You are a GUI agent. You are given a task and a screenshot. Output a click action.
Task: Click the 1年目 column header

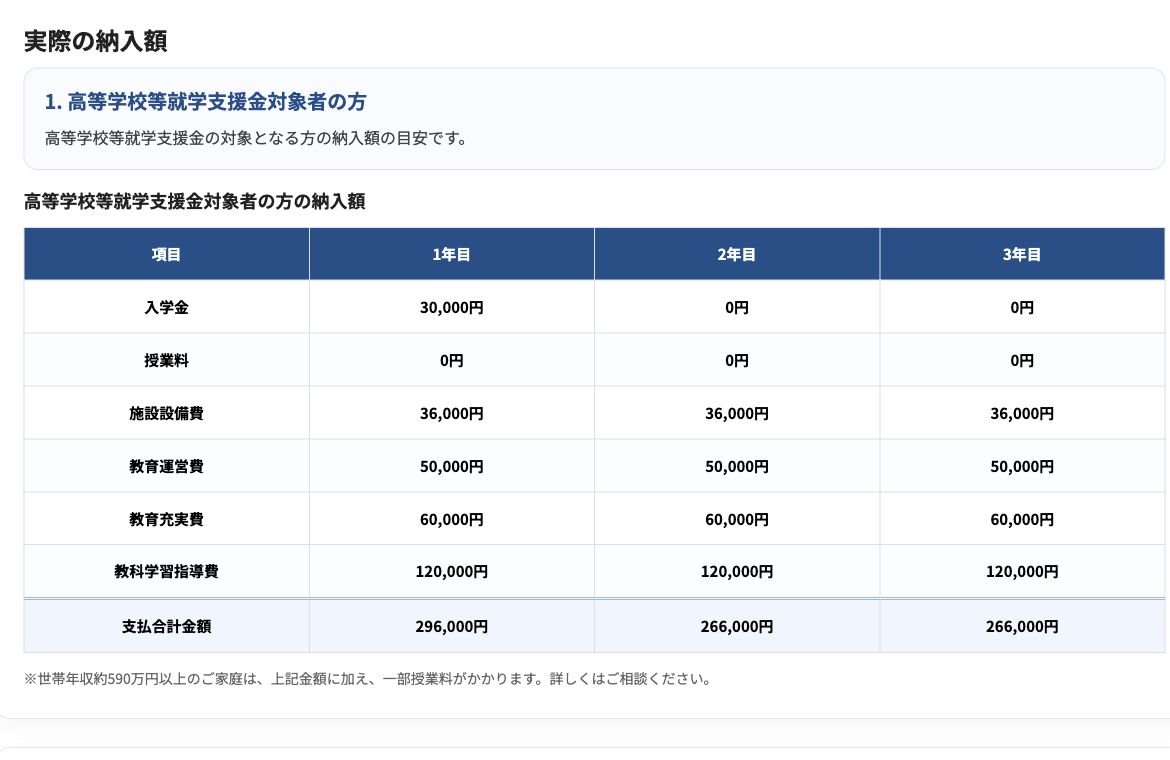451,254
